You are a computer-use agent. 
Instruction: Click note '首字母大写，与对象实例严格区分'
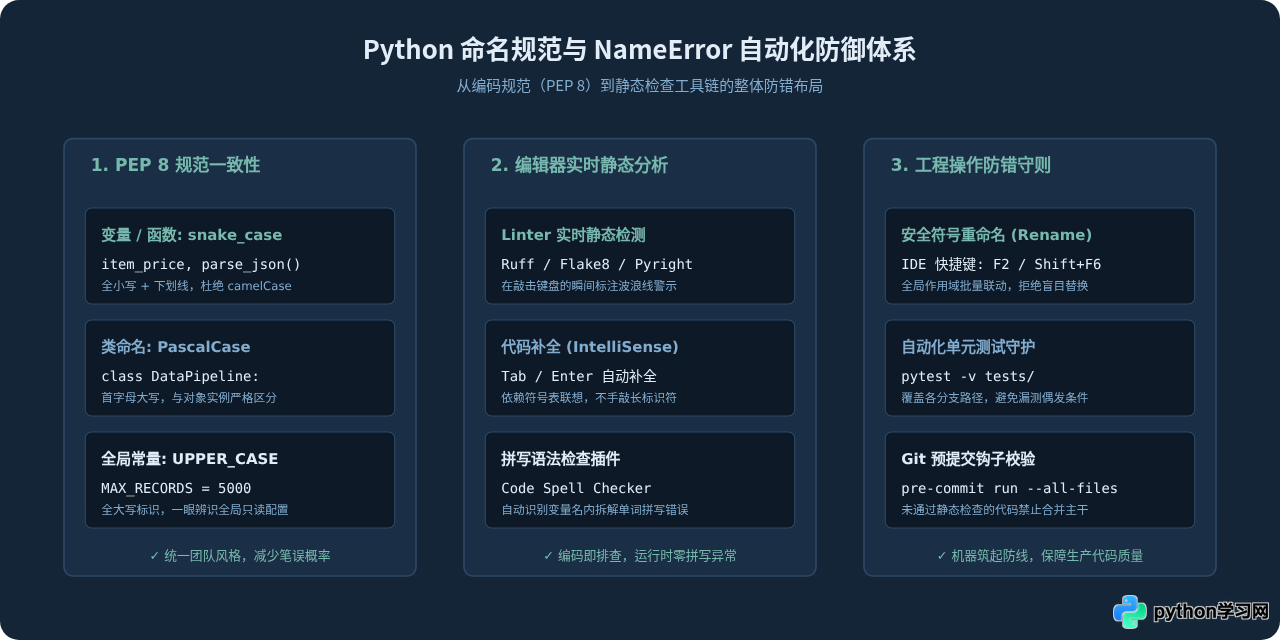coord(189,398)
